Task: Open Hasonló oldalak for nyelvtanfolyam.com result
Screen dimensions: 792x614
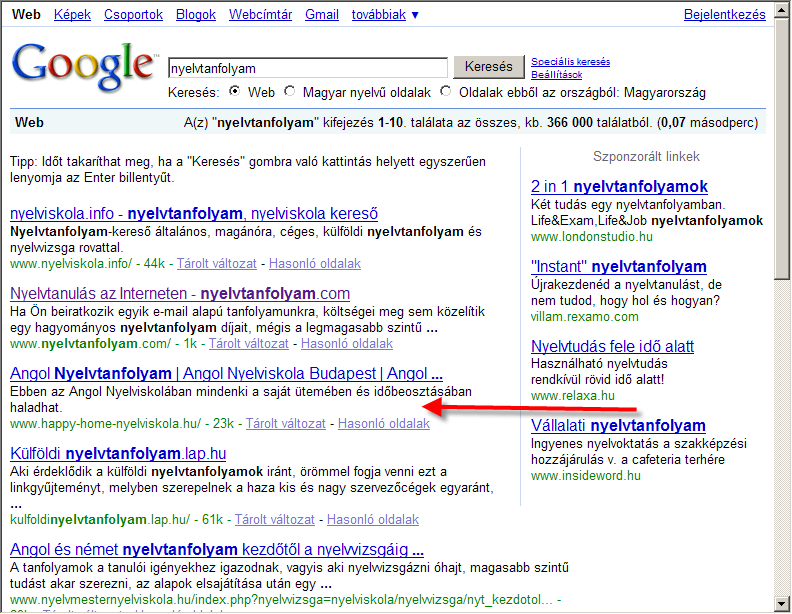Action: [346, 344]
